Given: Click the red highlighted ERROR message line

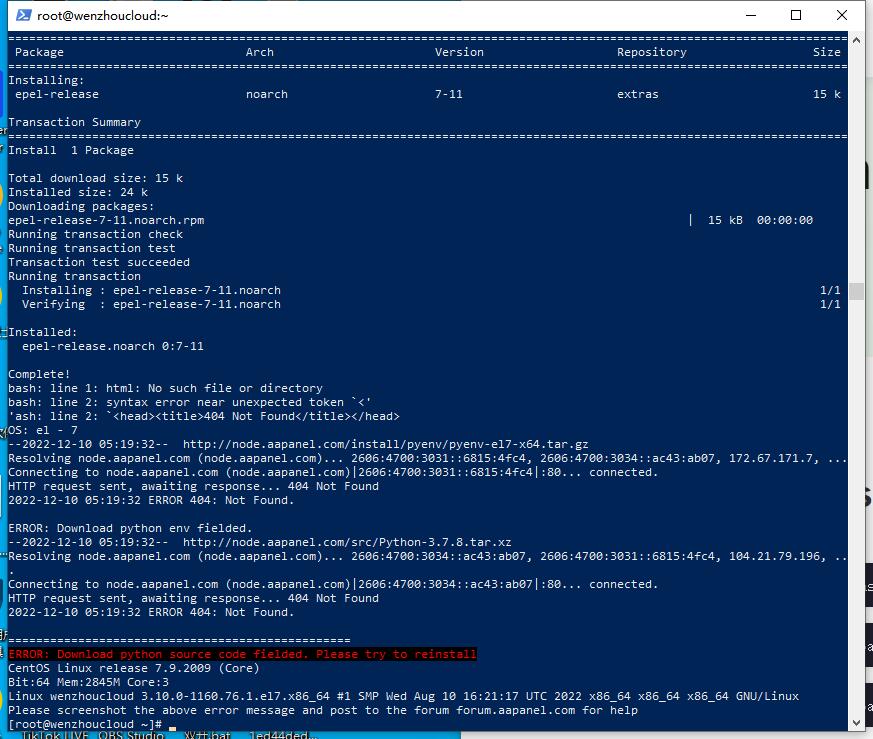Looking at the screenshot, I should [242, 654].
